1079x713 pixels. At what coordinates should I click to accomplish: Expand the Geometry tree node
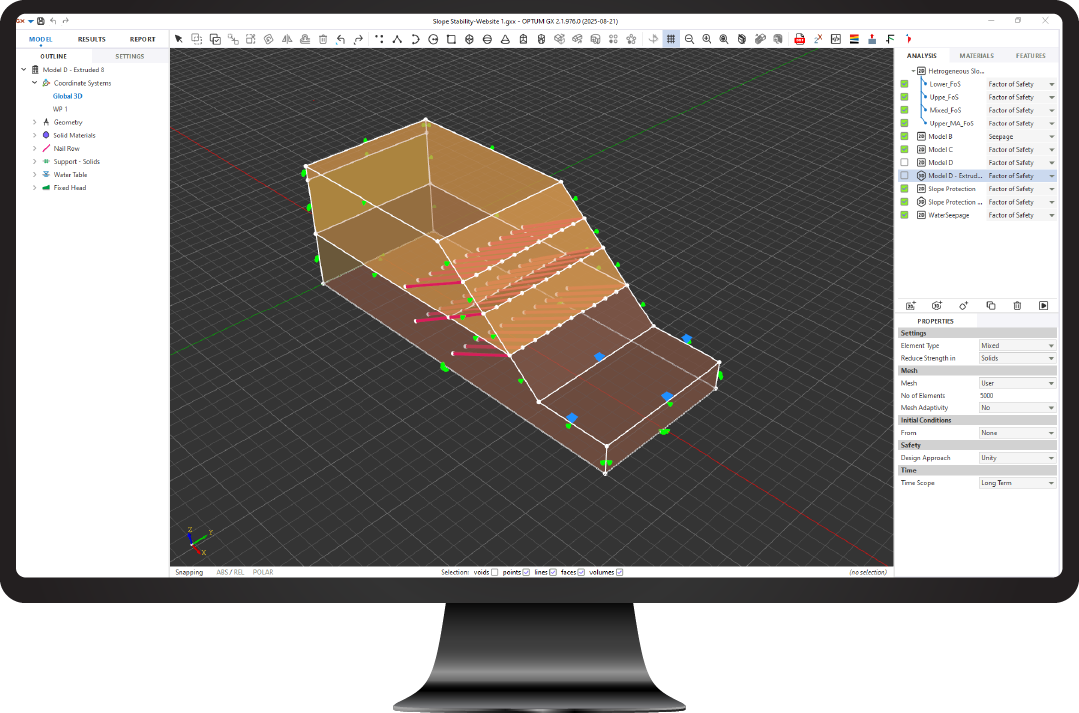point(35,122)
